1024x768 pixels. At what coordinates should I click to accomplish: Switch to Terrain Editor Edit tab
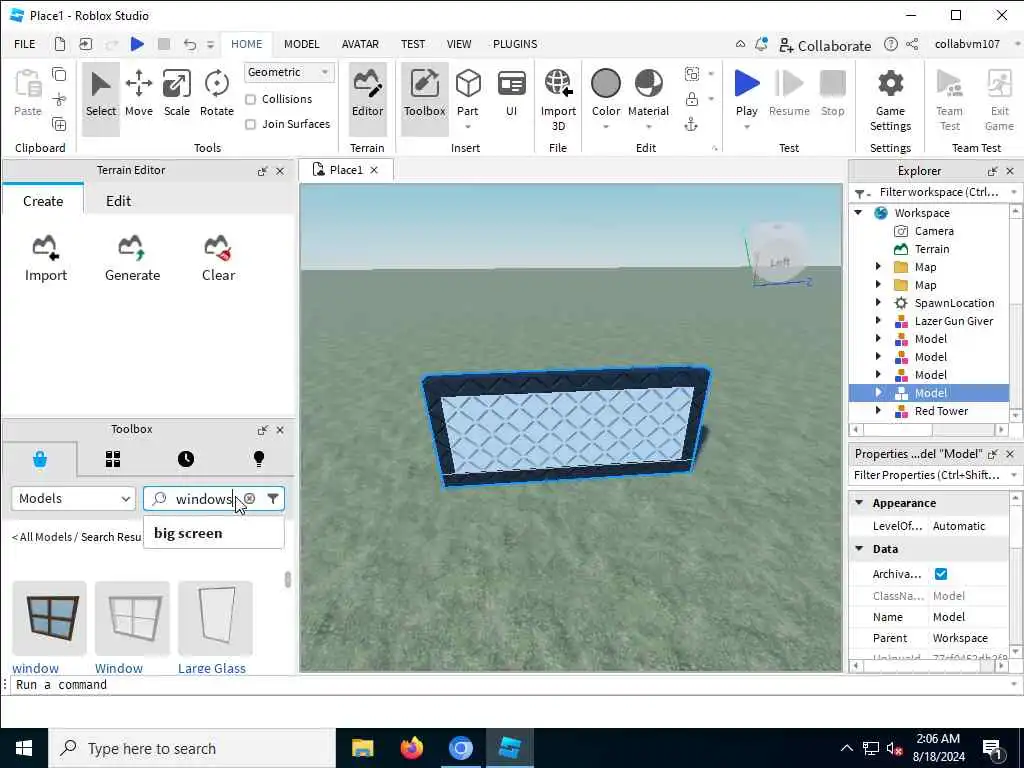click(118, 201)
